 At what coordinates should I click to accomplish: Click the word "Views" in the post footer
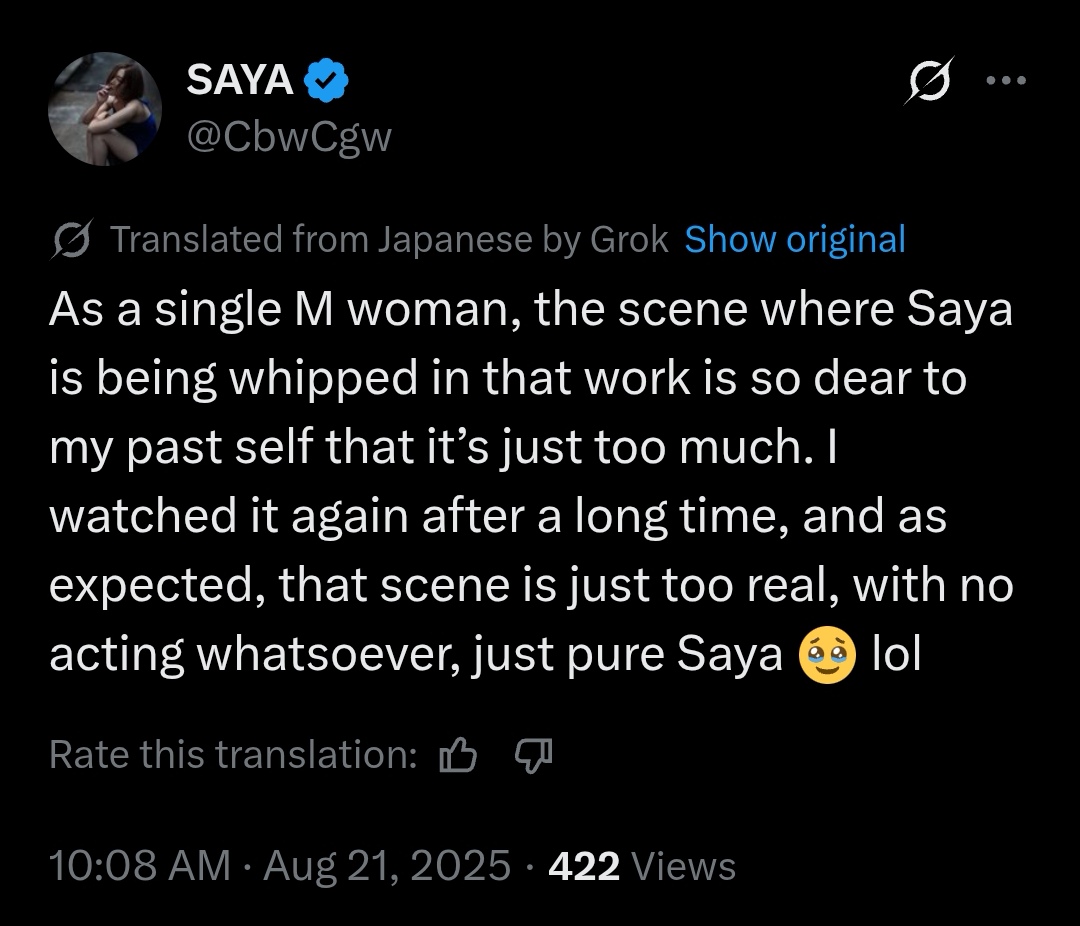tap(685, 866)
